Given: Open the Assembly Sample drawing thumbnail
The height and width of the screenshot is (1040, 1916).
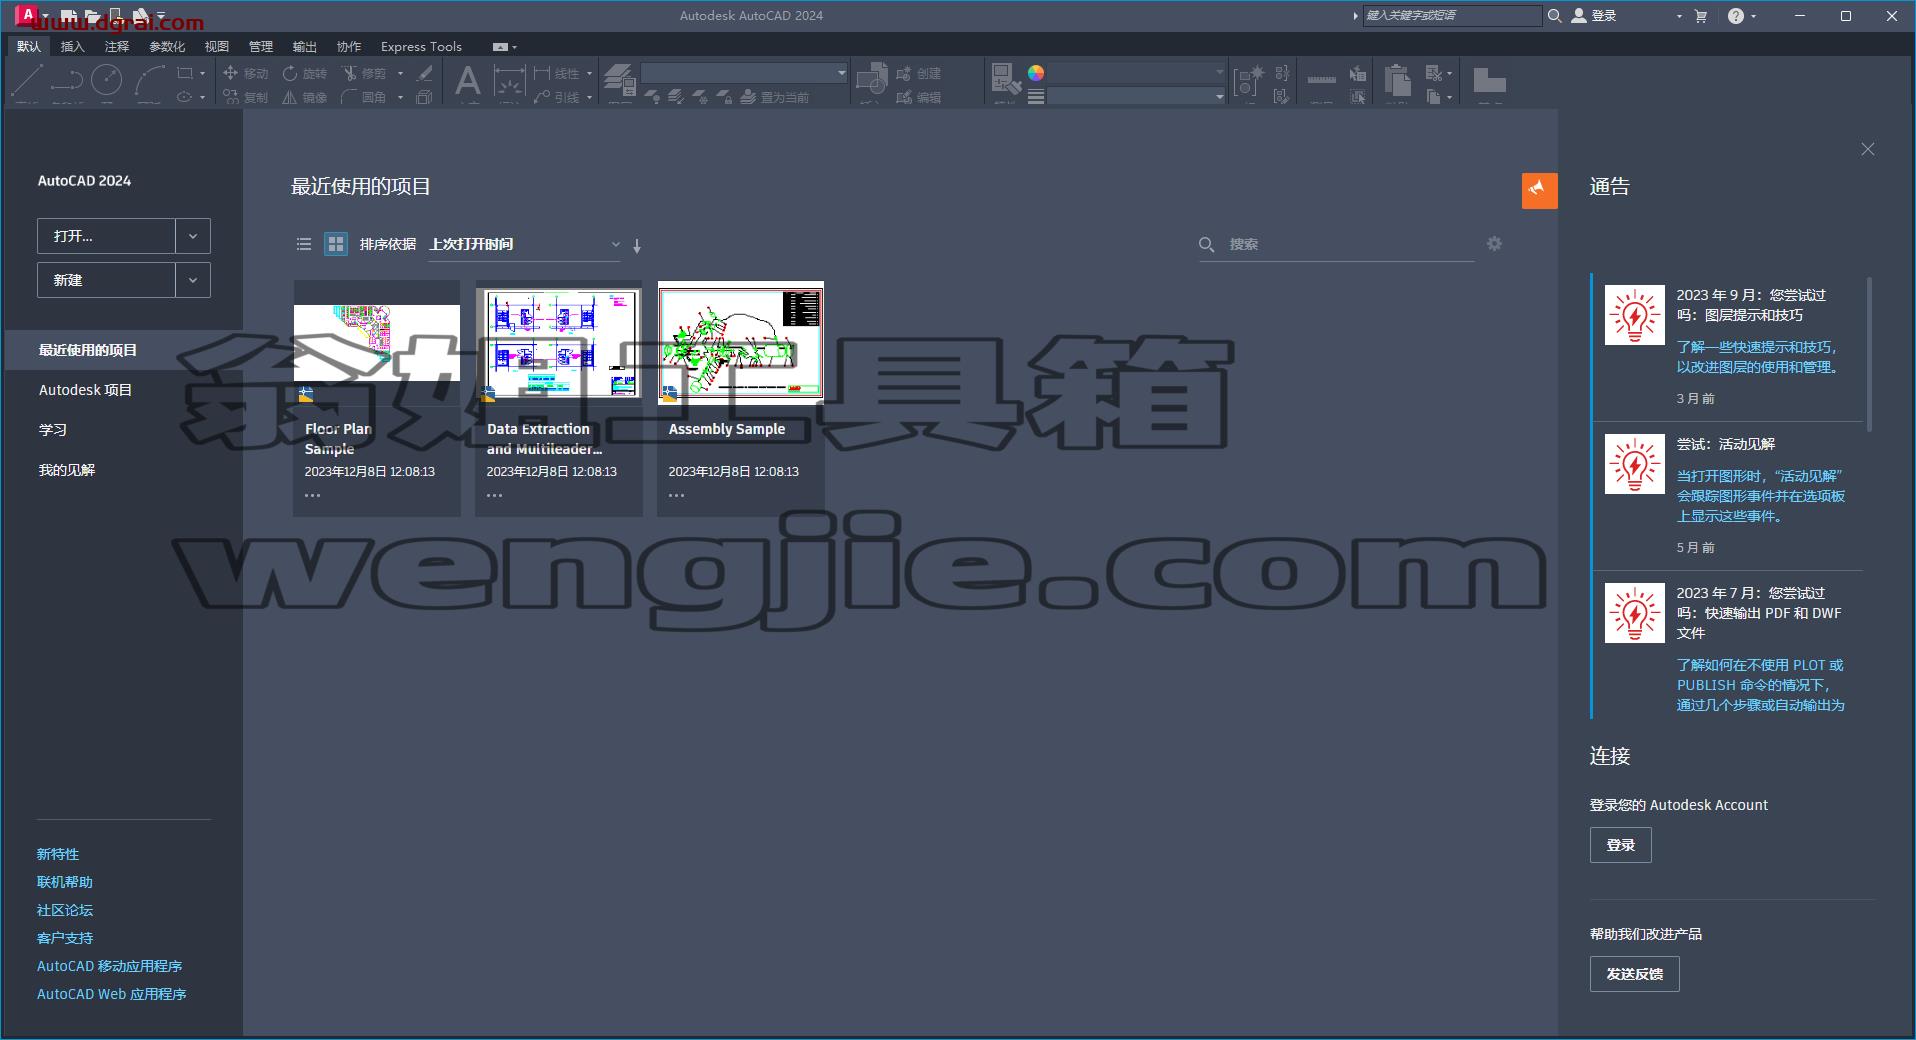Looking at the screenshot, I should [741, 342].
